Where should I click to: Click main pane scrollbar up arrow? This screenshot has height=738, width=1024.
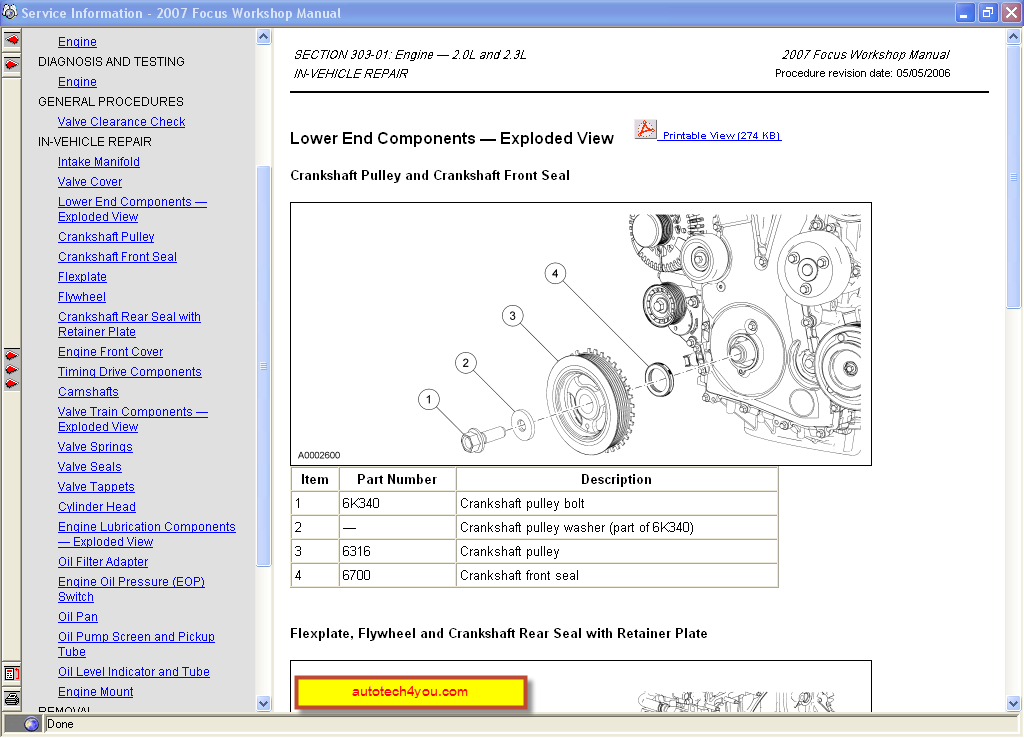pos(1014,37)
